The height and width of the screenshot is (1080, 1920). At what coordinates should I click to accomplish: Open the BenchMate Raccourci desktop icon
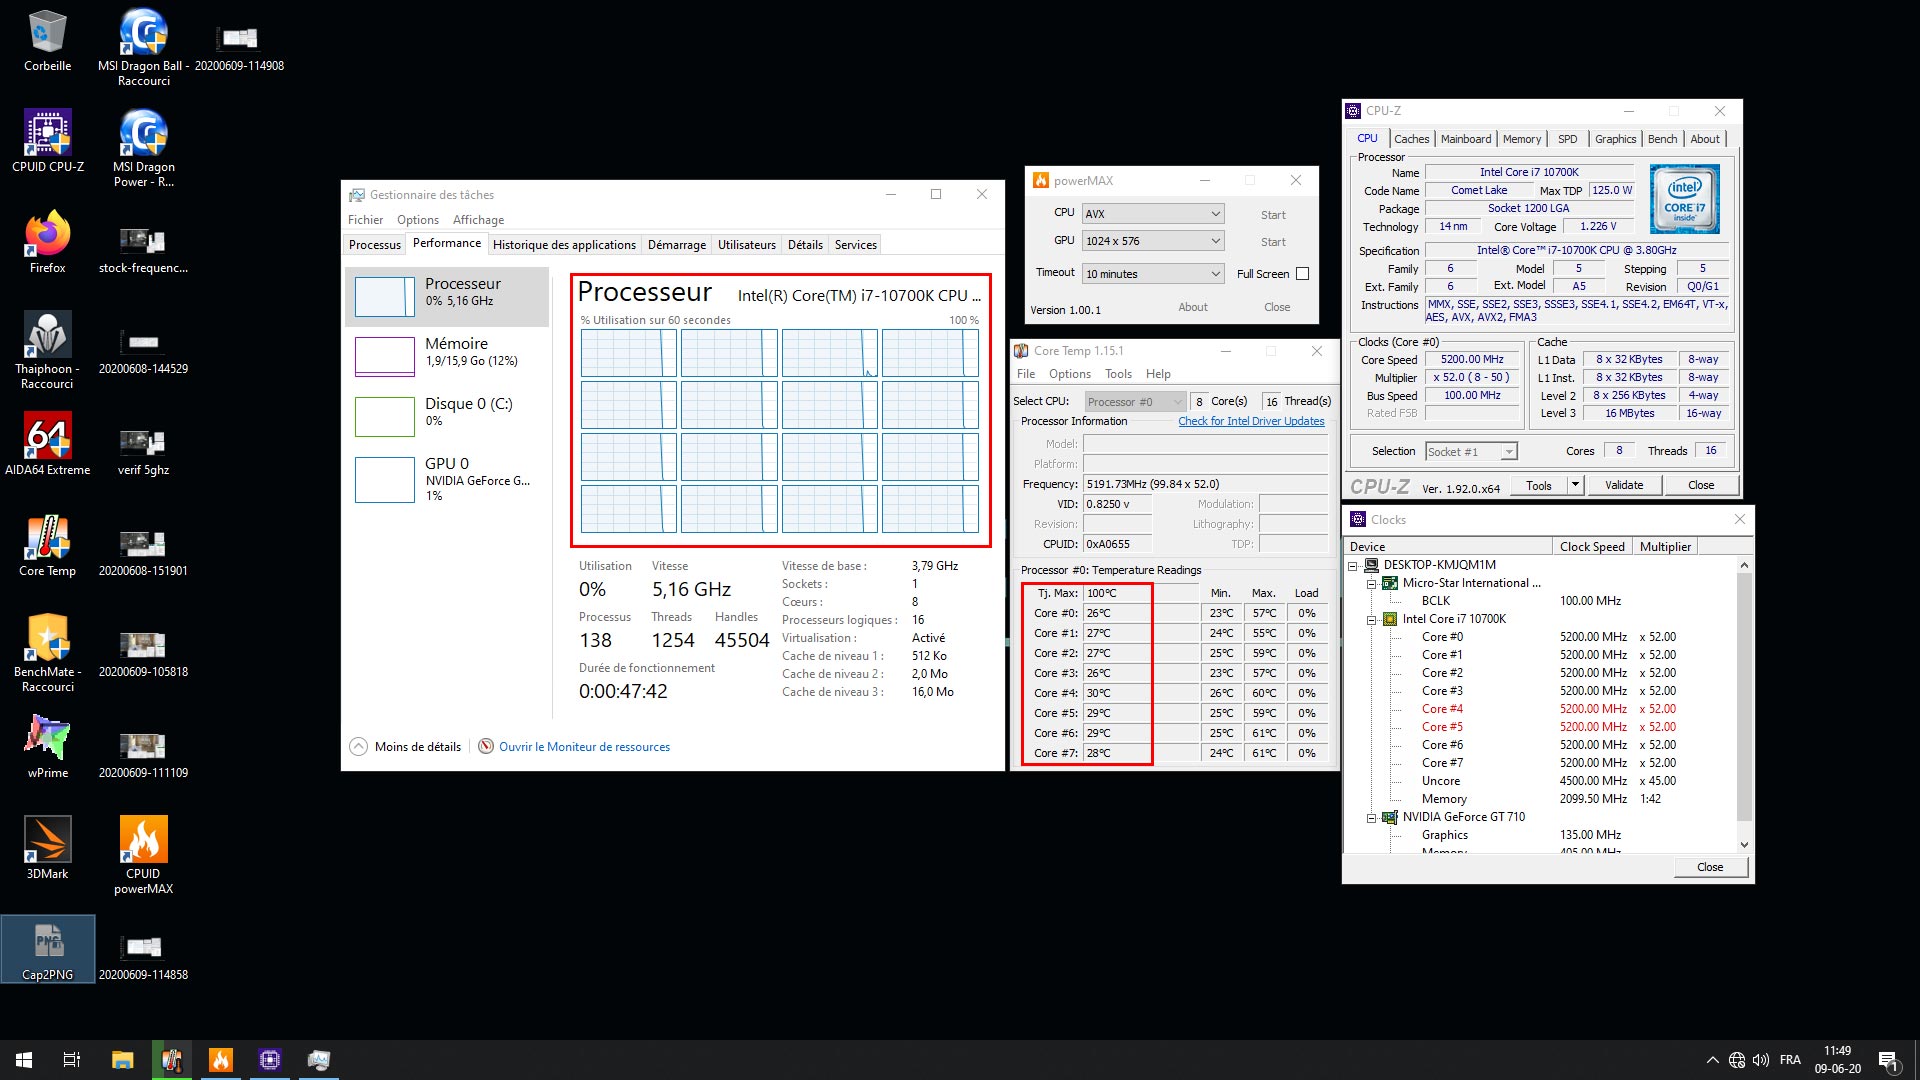[47, 653]
